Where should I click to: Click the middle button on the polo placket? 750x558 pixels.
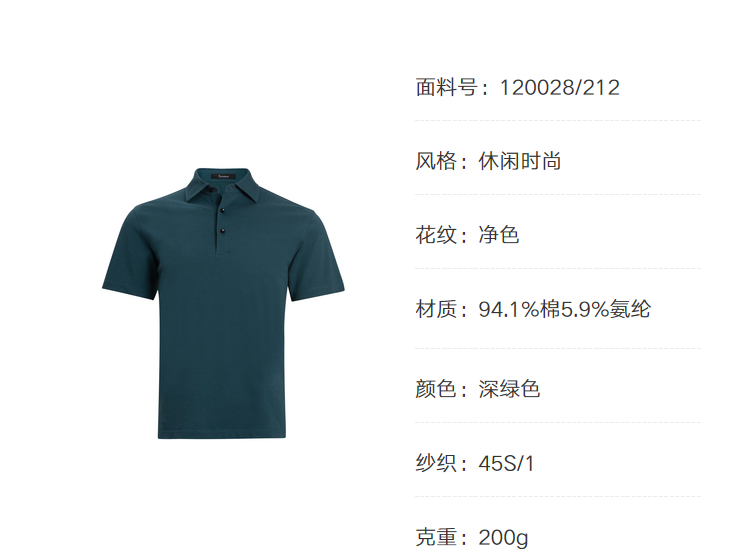click(x=222, y=210)
